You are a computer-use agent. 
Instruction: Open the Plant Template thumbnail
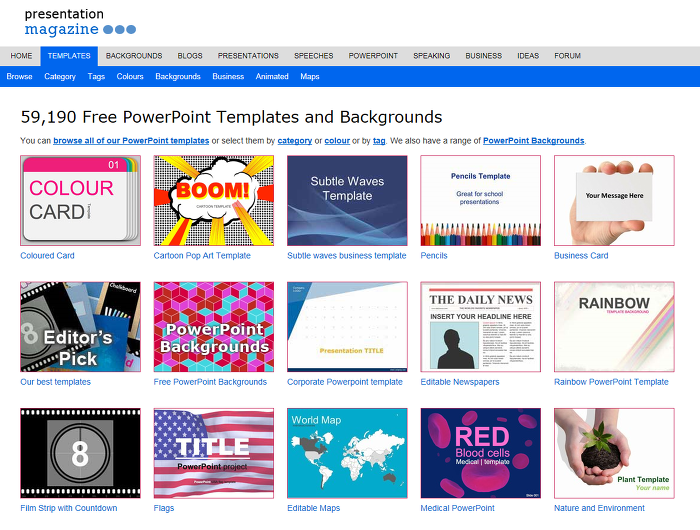[614, 453]
